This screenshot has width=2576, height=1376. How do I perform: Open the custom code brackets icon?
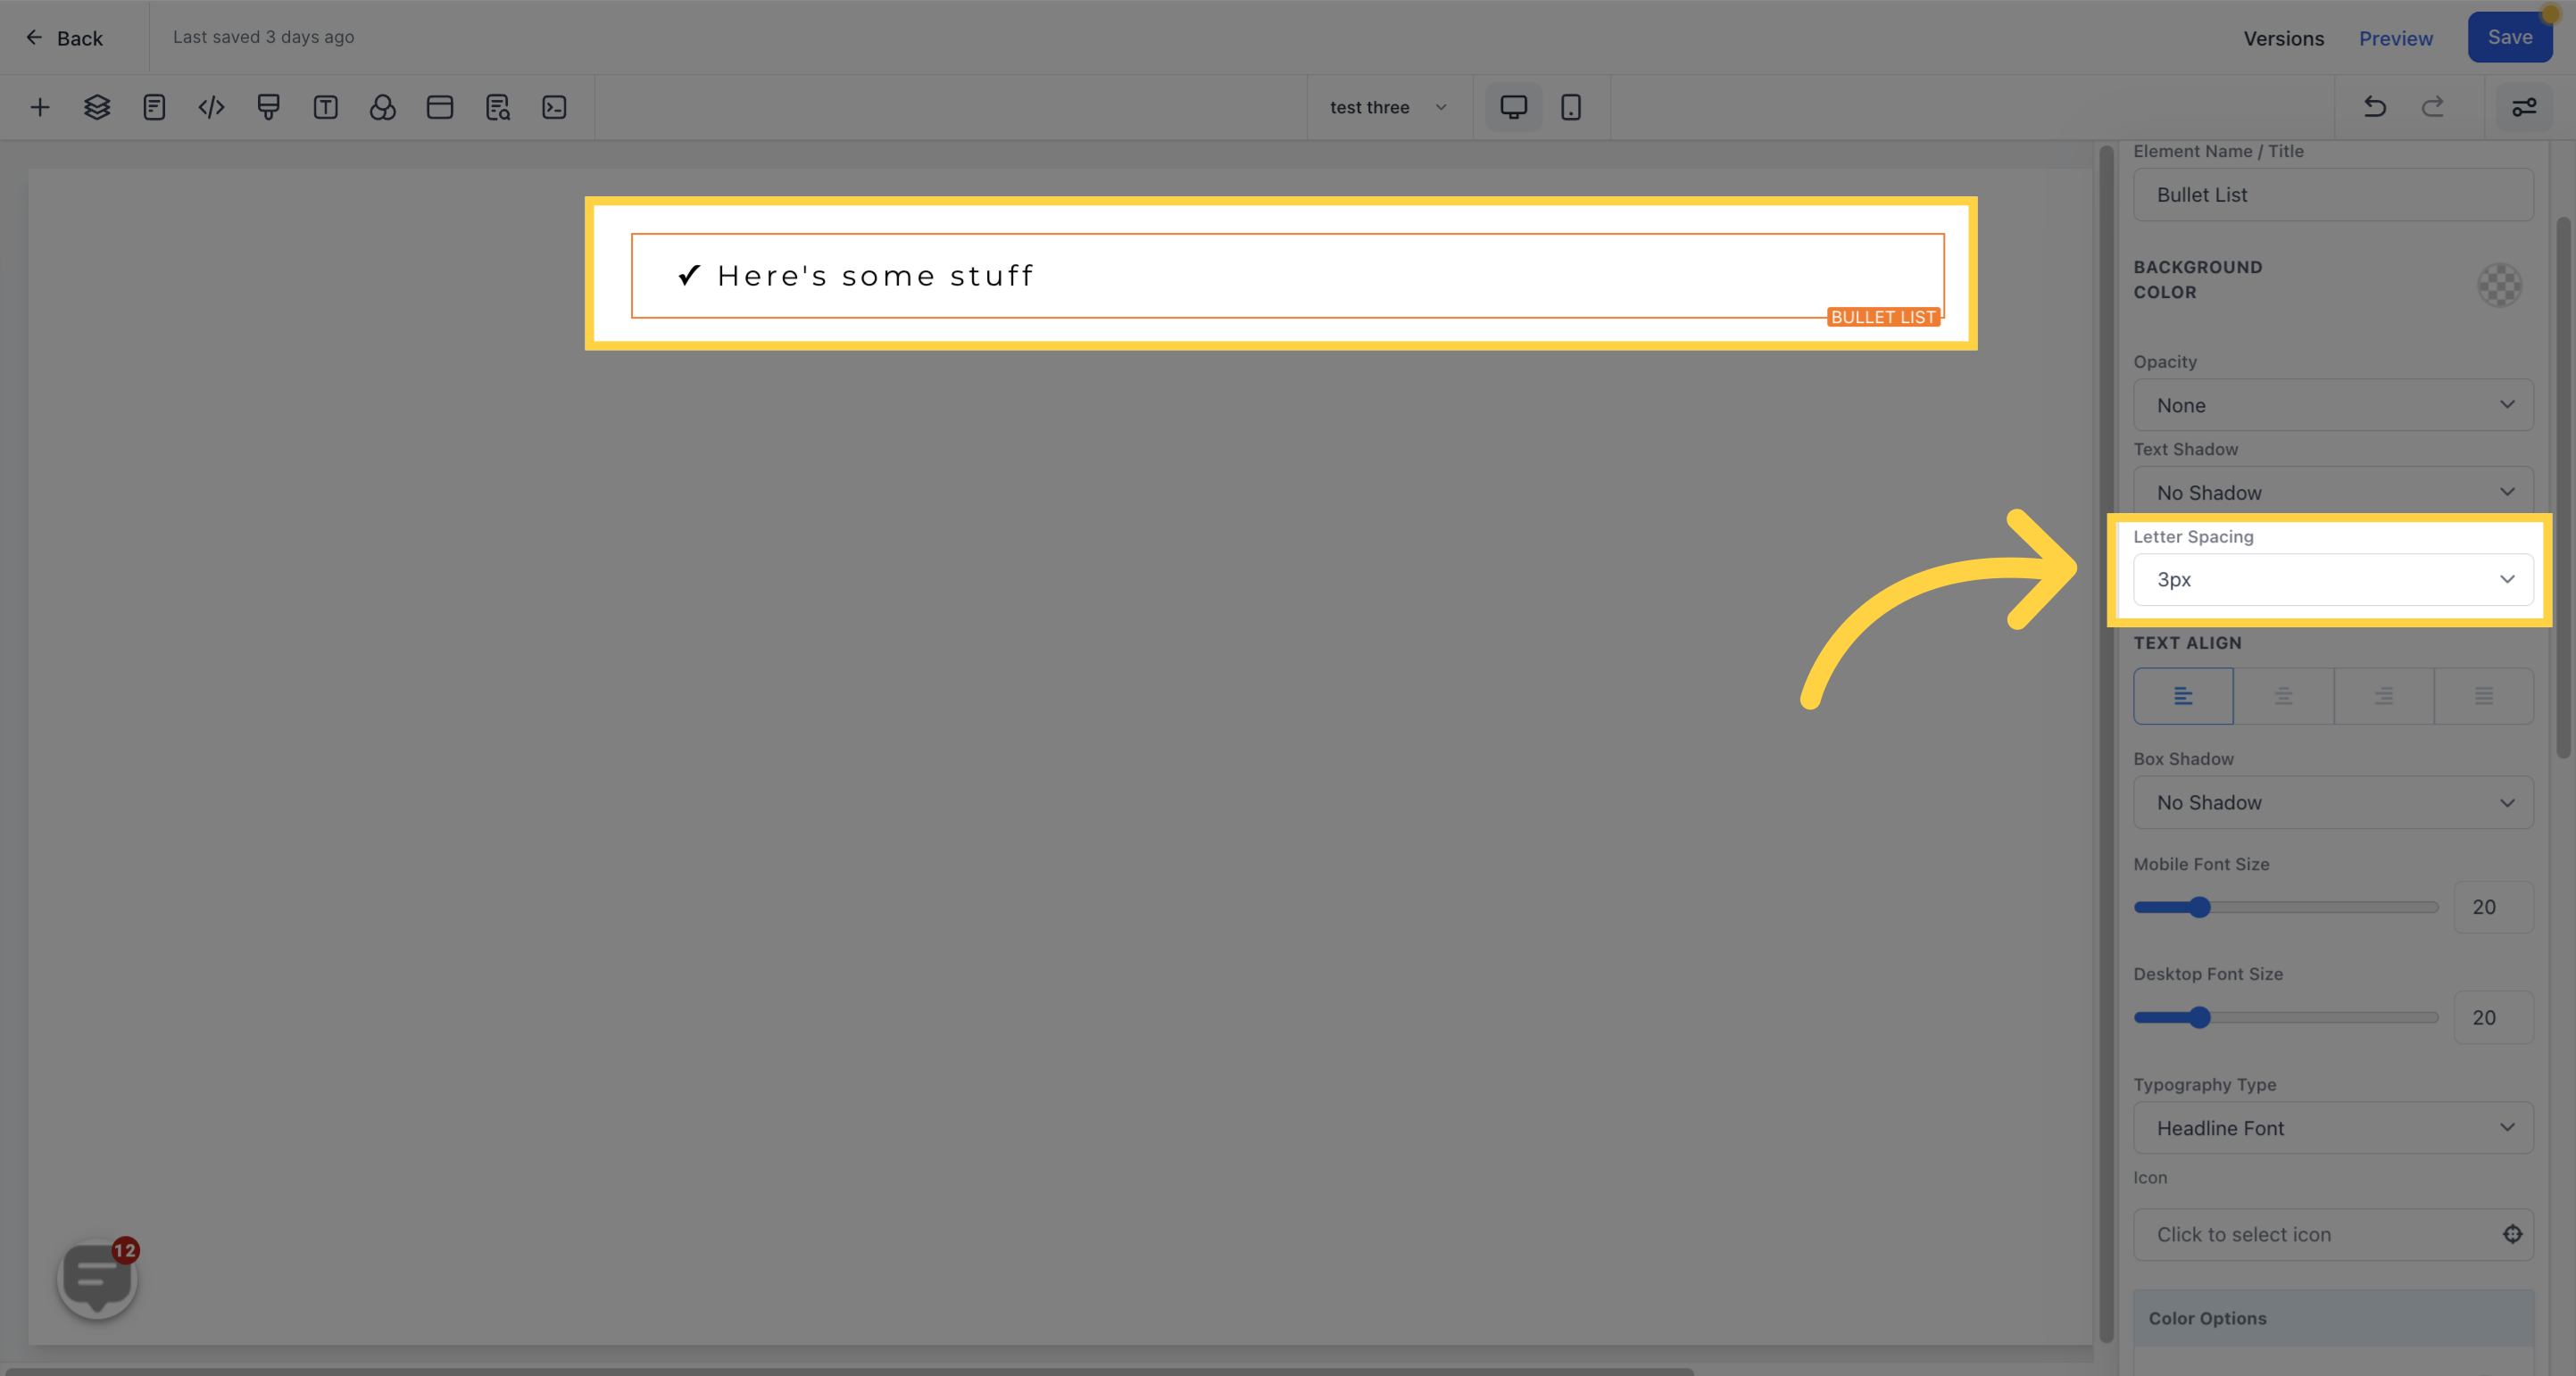211,107
